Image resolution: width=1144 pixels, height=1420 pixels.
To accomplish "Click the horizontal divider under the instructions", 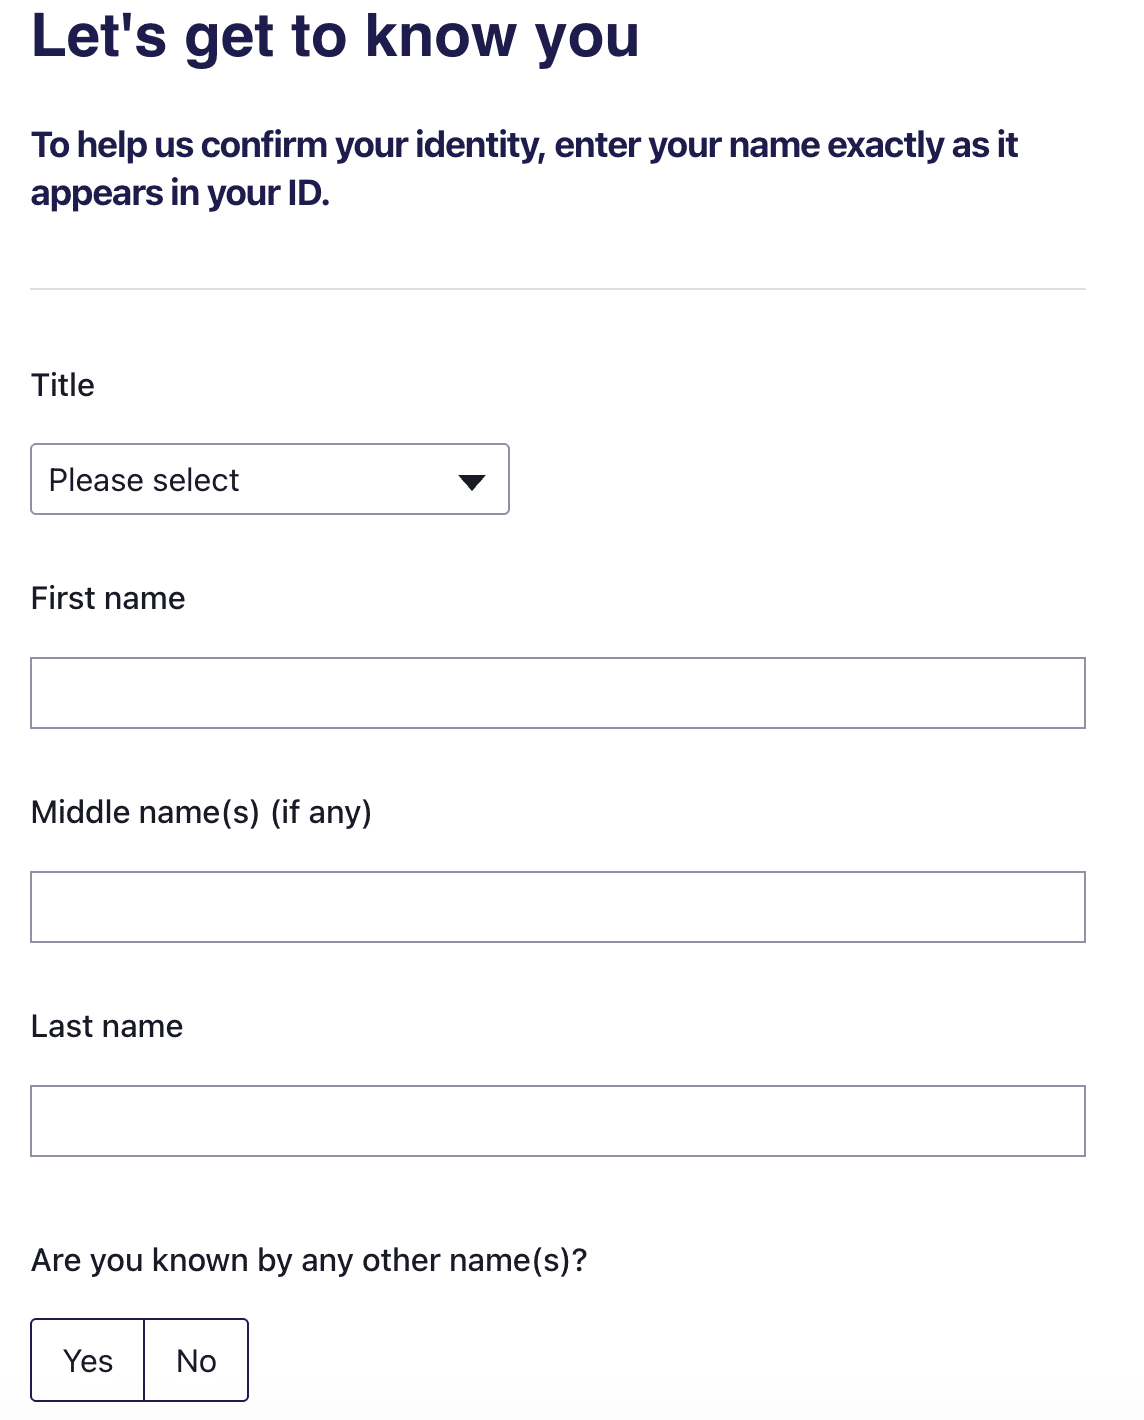I will pos(557,289).
